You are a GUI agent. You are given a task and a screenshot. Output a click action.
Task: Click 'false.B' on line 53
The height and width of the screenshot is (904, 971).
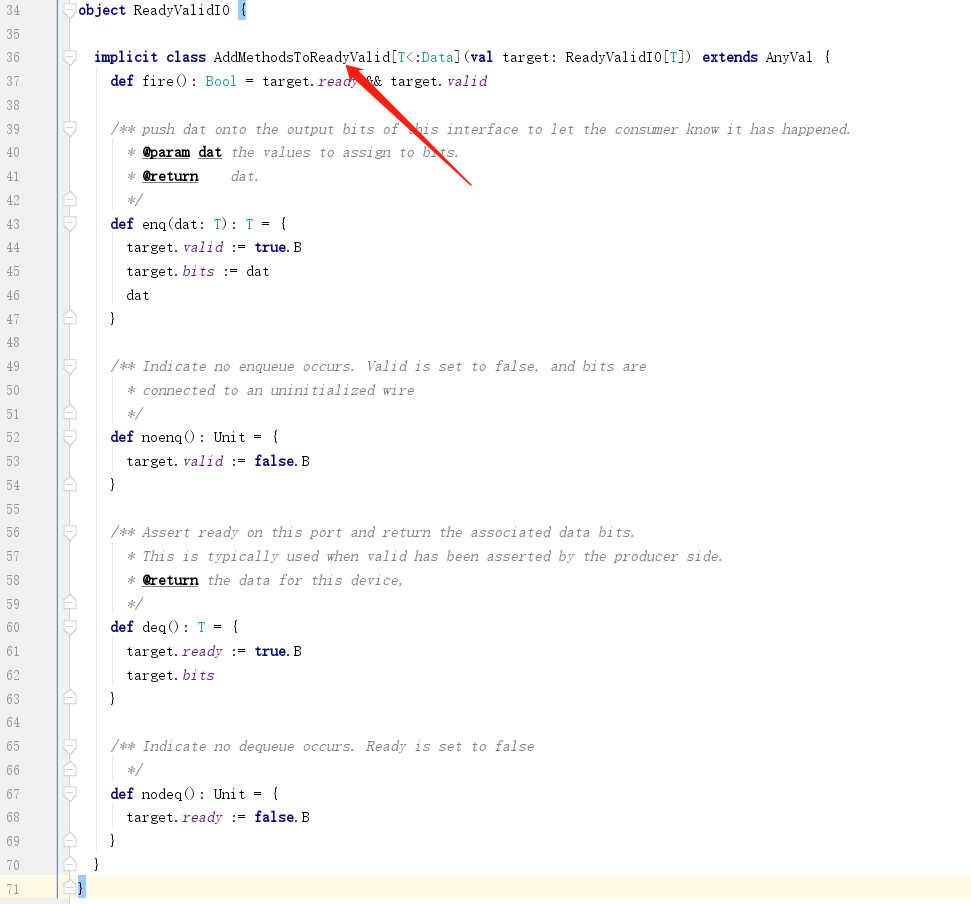[x=282, y=461]
